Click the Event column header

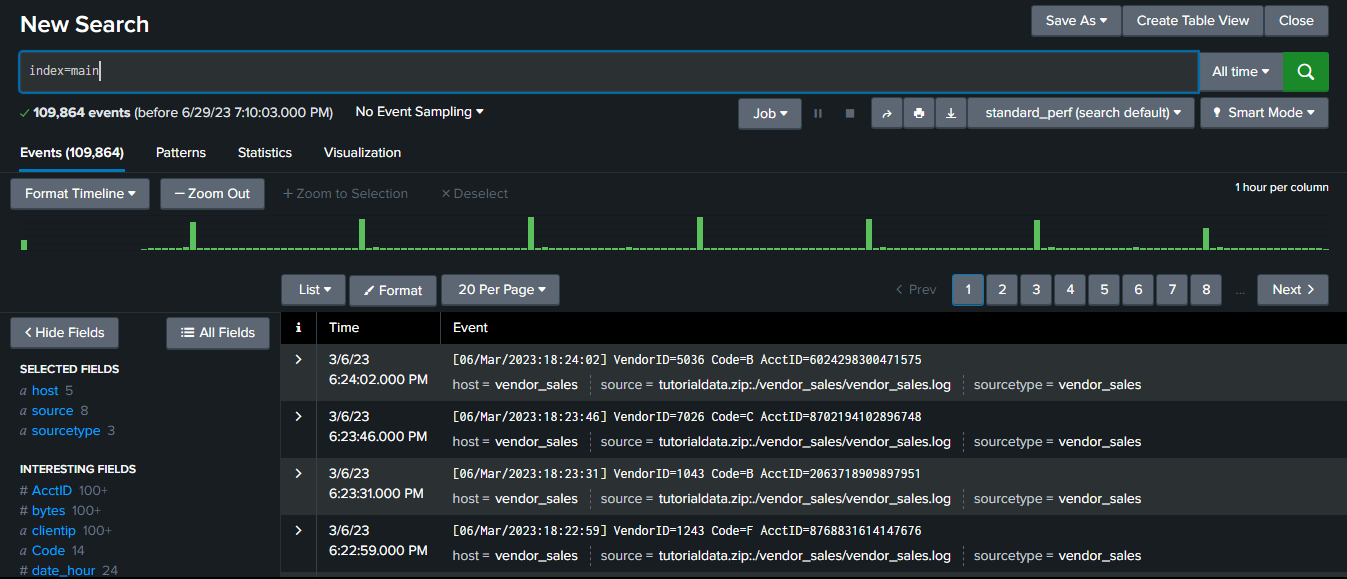tap(471, 327)
